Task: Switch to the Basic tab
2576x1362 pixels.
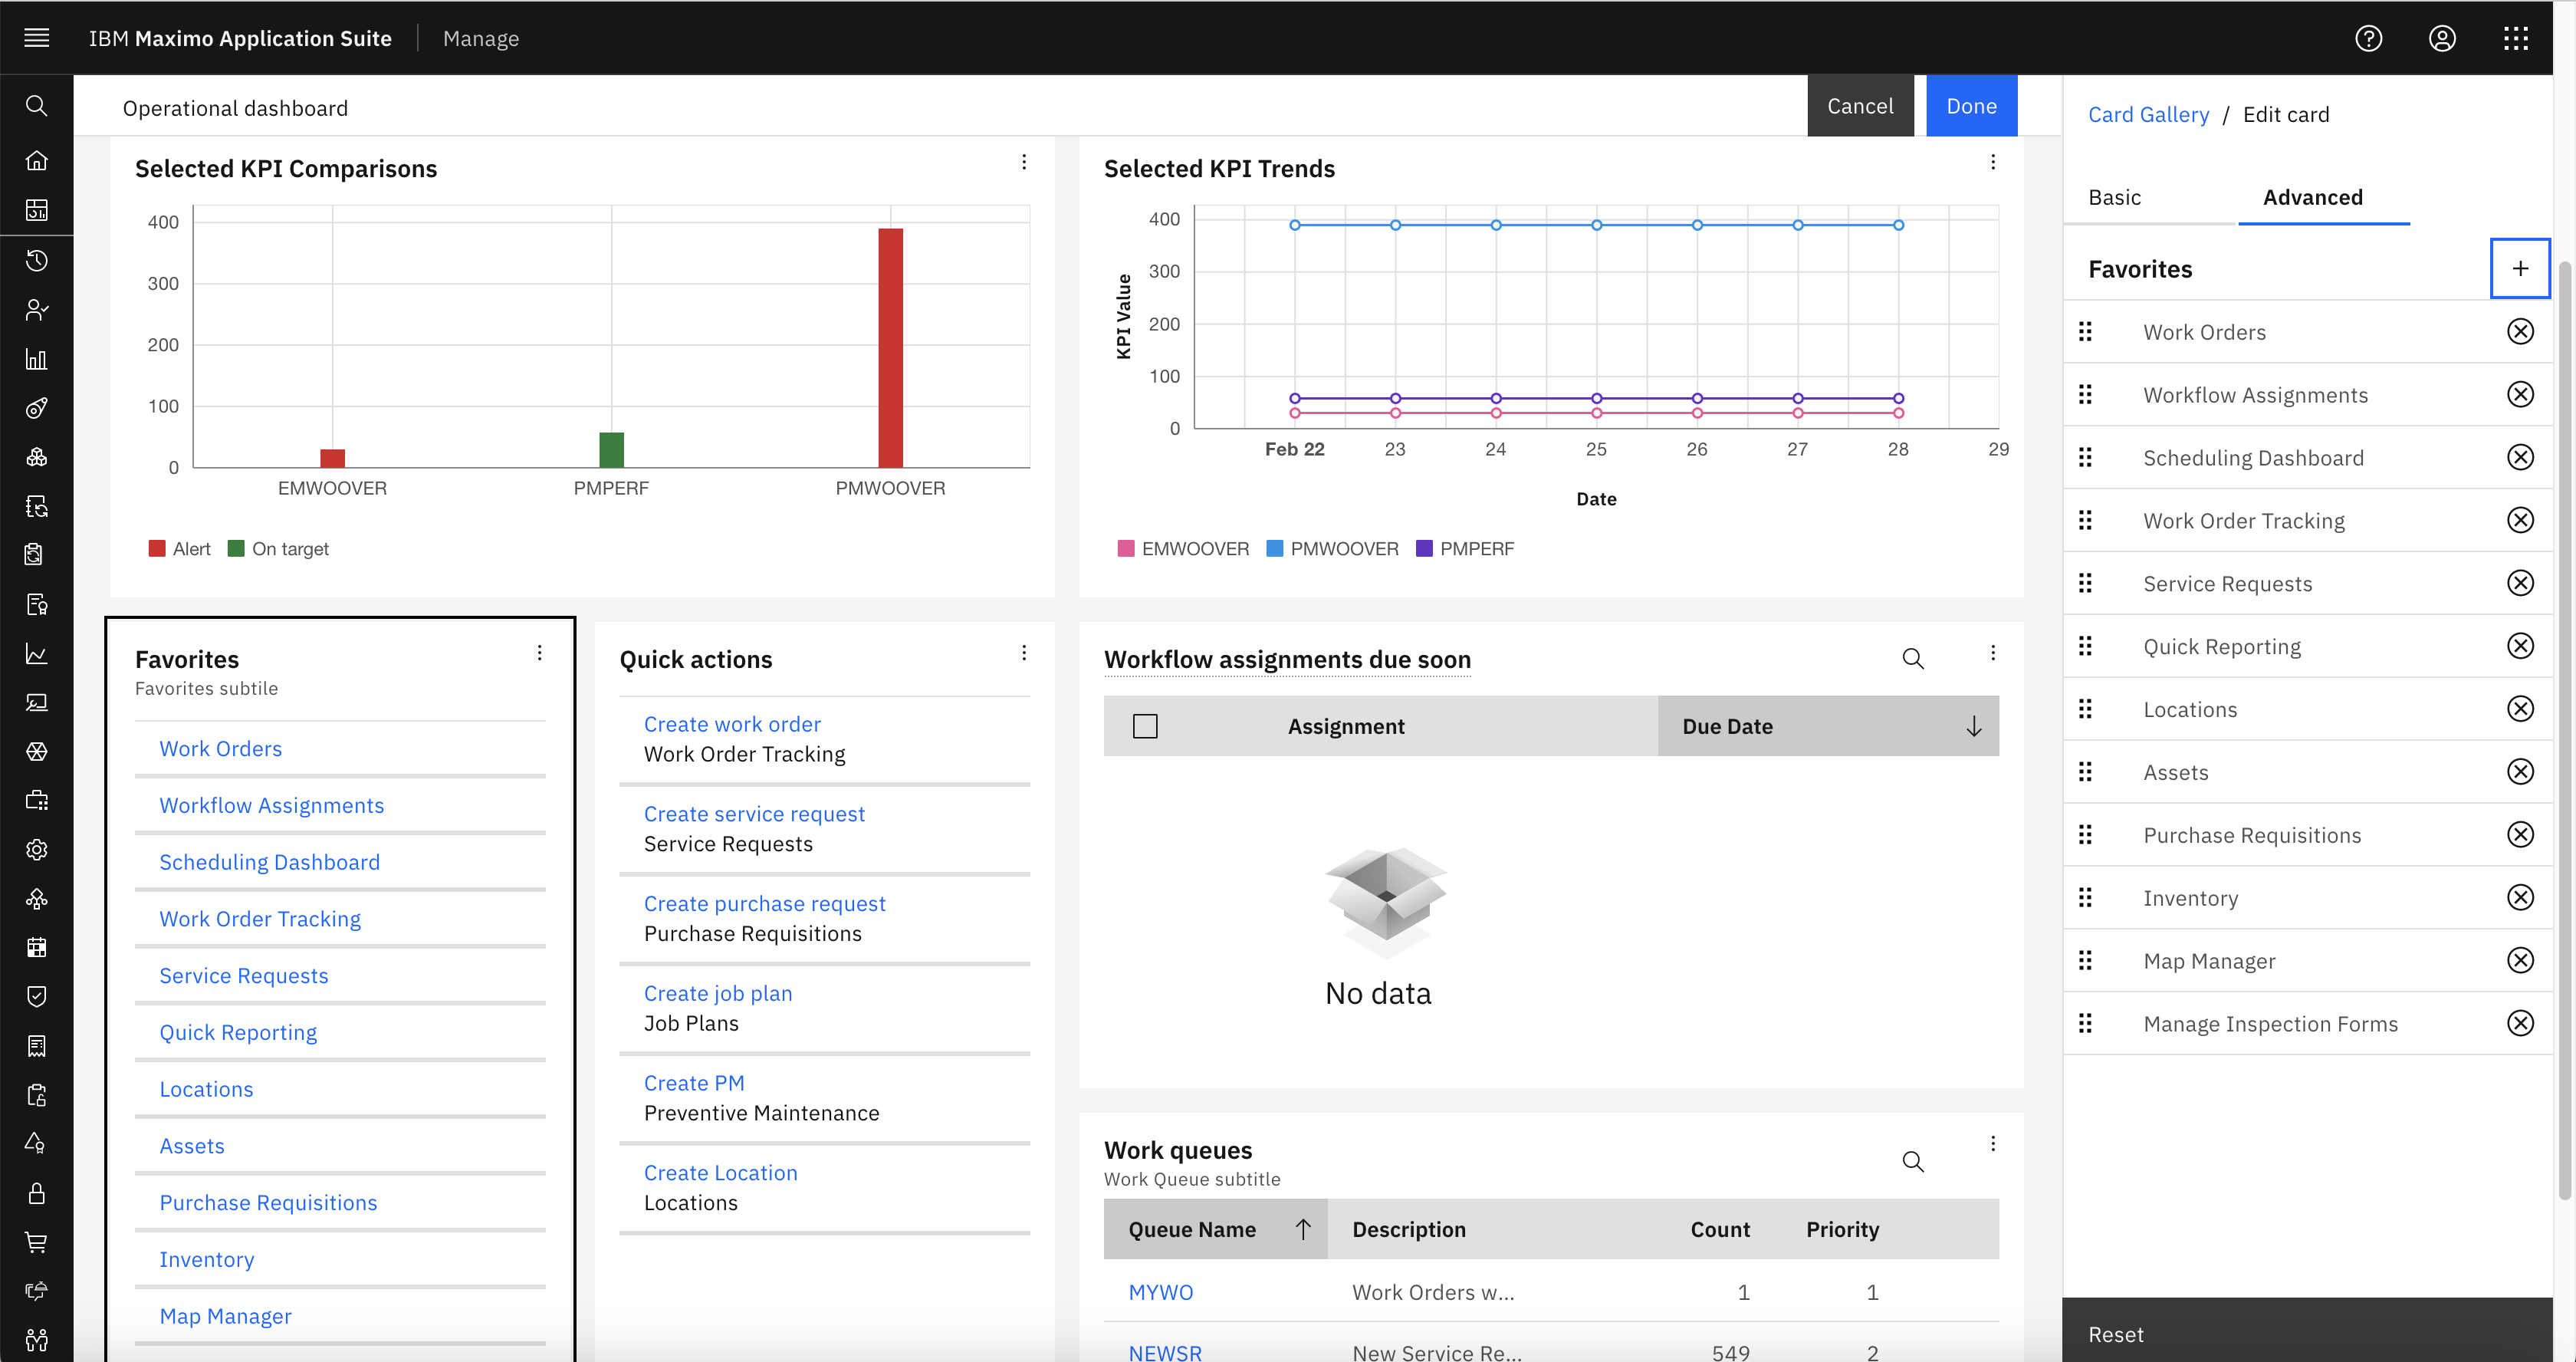Action: click(x=2114, y=197)
